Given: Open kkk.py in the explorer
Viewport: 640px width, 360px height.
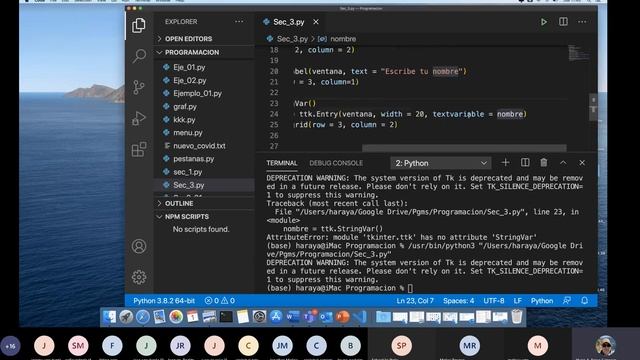Looking at the screenshot, I should click(x=204, y=120).
